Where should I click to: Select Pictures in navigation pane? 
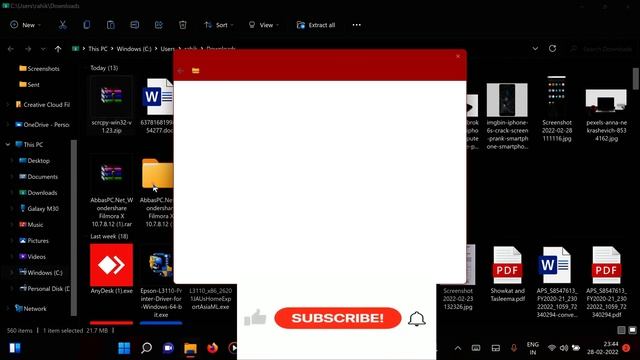click(x=34, y=240)
